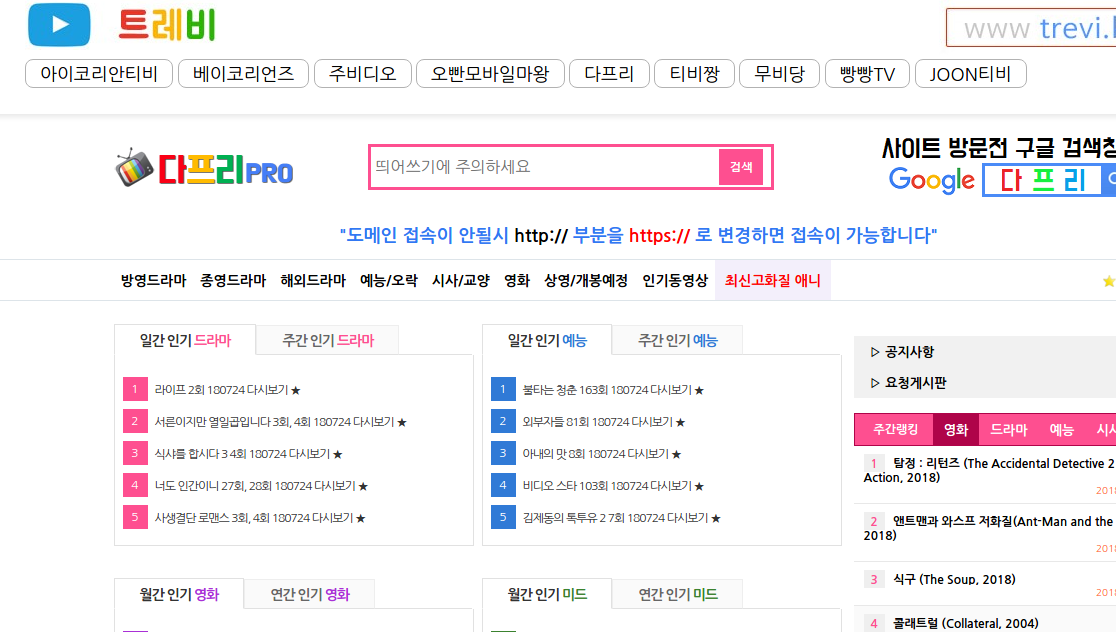Open drama link 사생결단 로맨스 3회, 4회
The image size is (1116, 632).
tap(260, 518)
